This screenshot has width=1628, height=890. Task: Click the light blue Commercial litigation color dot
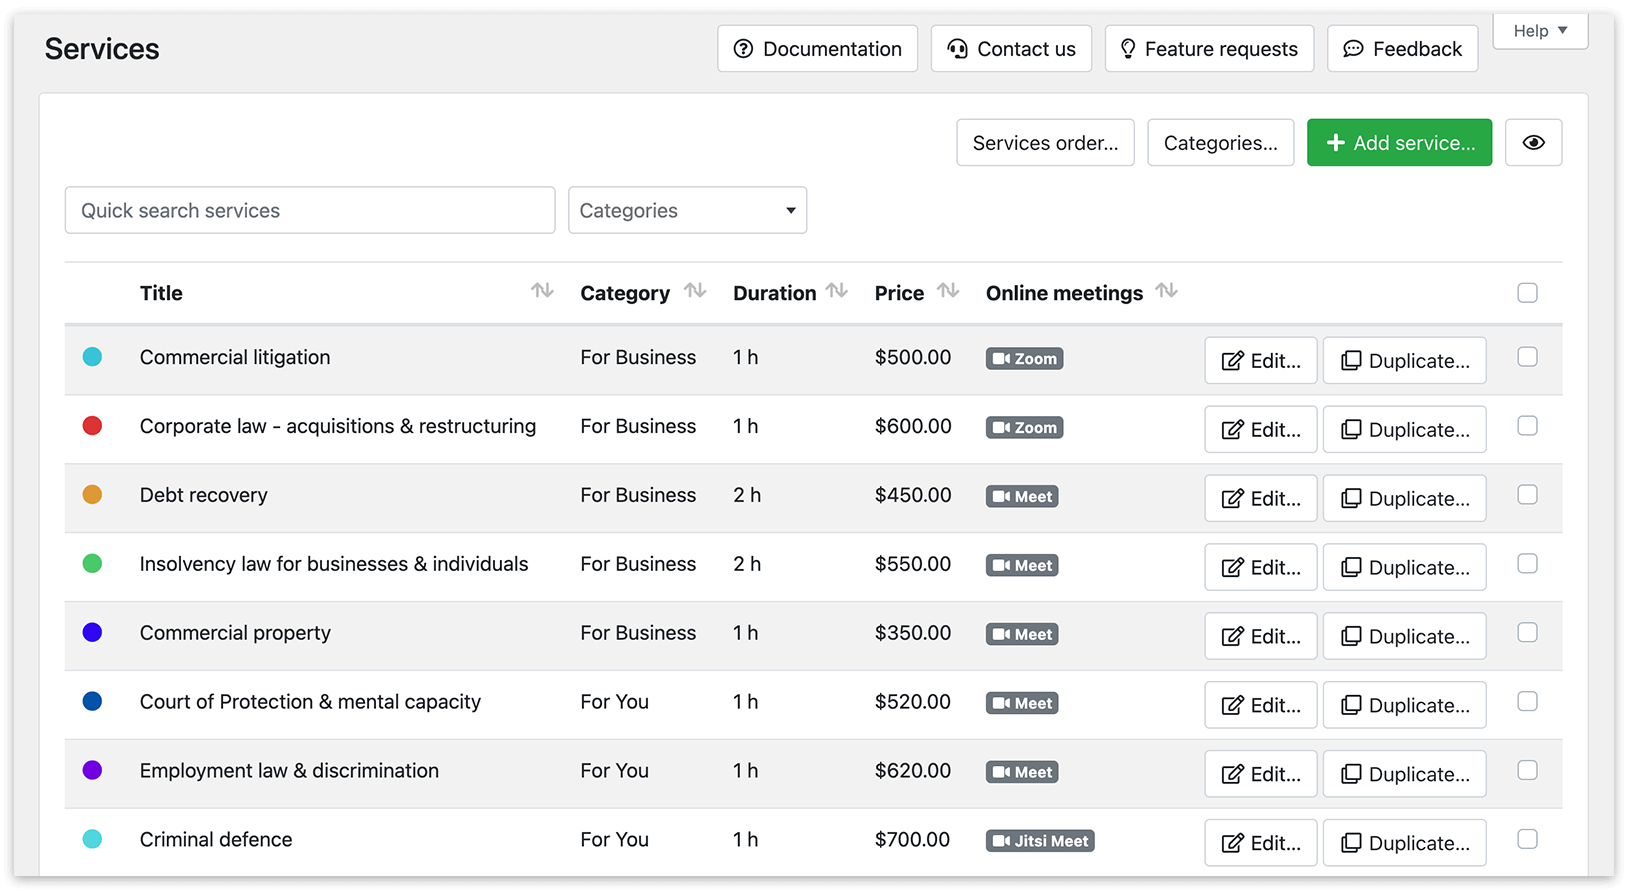[92, 357]
